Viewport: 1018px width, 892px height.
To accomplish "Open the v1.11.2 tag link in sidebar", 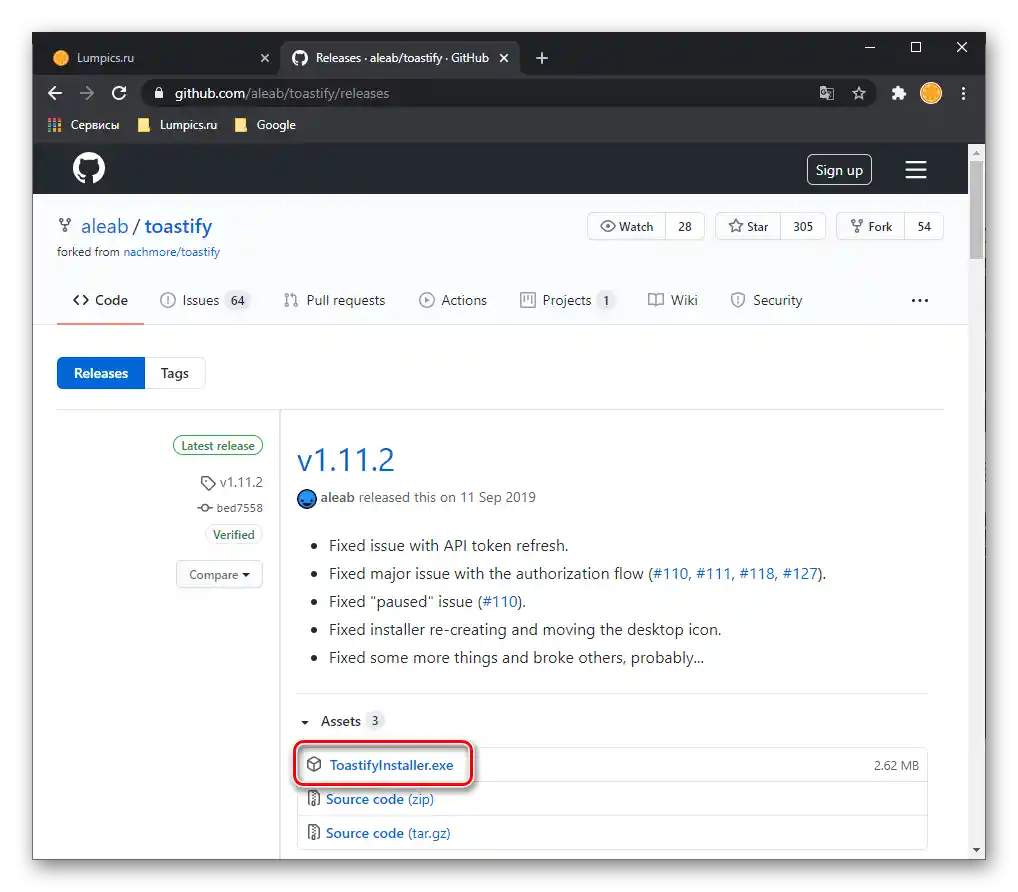I will [x=232, y=482].
